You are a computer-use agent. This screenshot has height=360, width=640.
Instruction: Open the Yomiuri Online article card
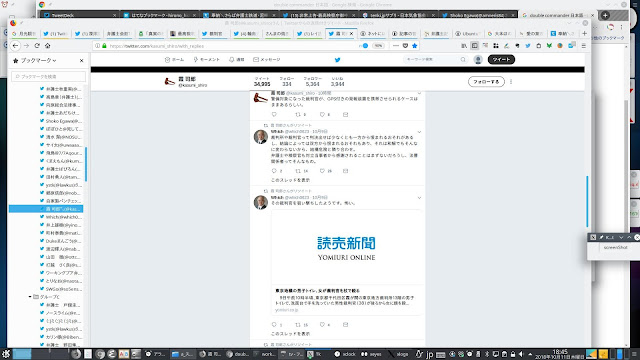coord(346,262)
